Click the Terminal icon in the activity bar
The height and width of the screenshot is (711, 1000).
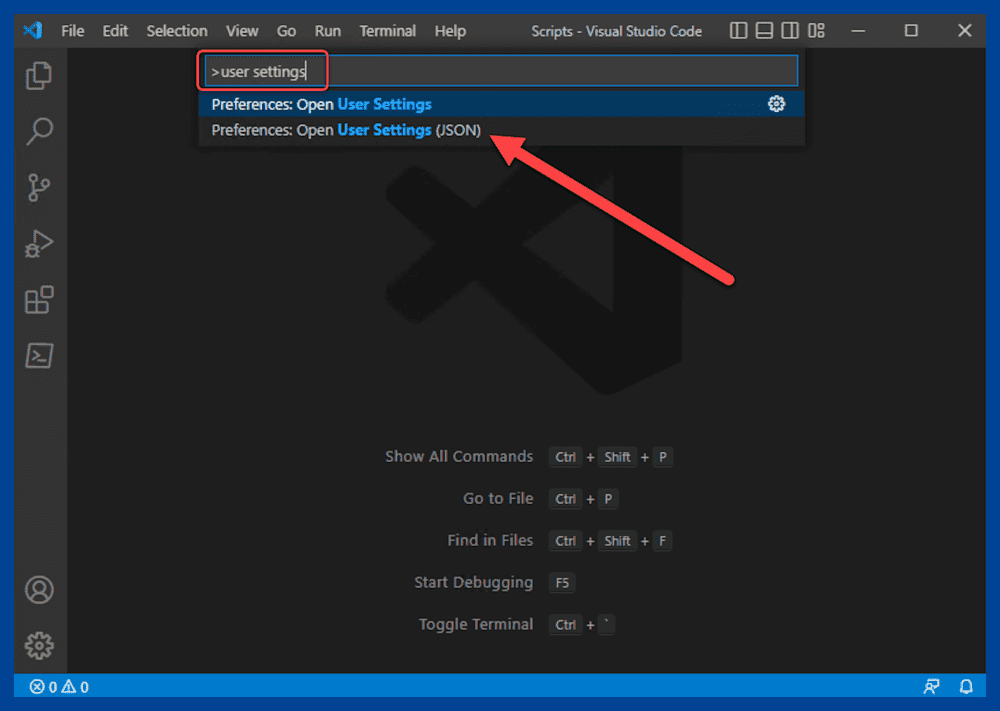(x=39, y=355)
